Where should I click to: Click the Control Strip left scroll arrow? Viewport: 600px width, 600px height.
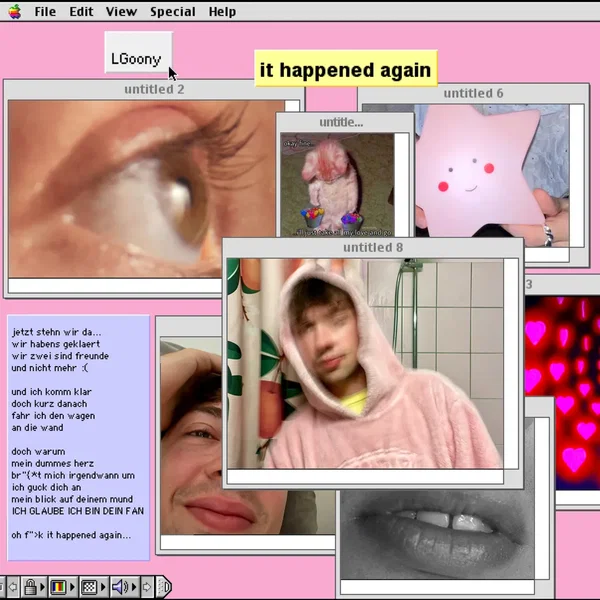pos(14,587)
